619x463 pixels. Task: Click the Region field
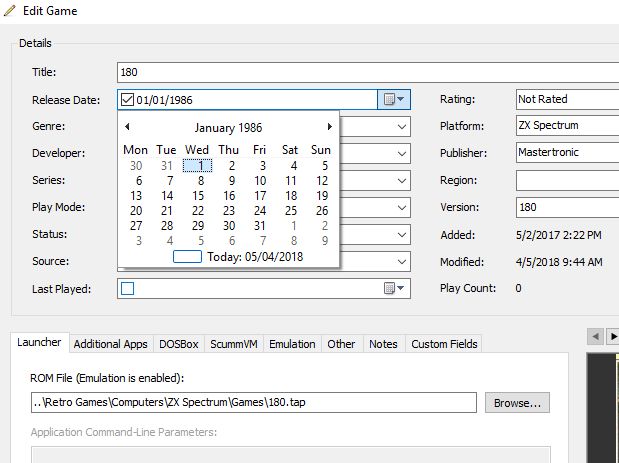(567, 180)
